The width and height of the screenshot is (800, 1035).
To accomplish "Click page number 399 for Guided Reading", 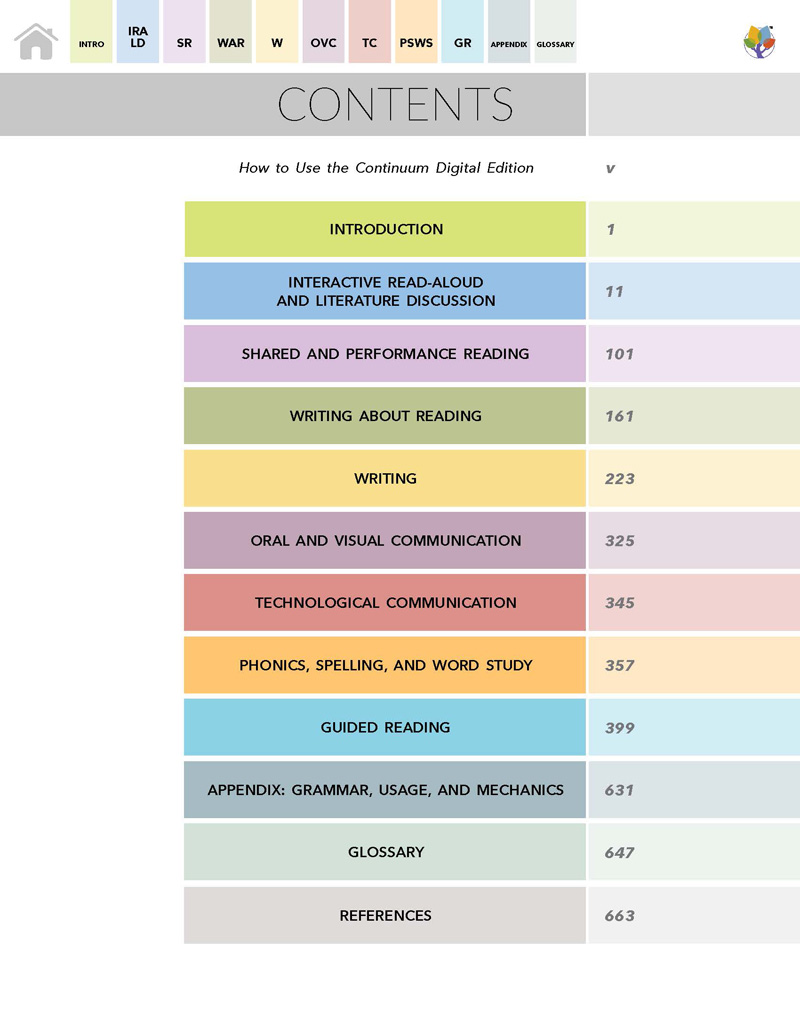I will (x=620, y=728).
